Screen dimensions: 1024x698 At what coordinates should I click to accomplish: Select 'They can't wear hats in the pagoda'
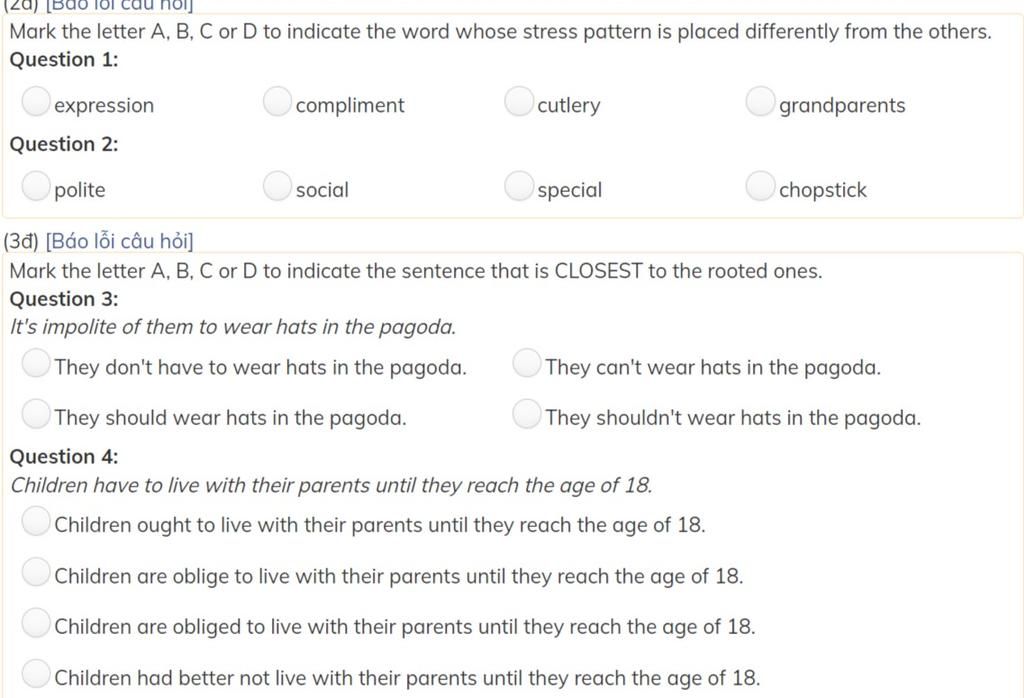[x=527, y=363]
